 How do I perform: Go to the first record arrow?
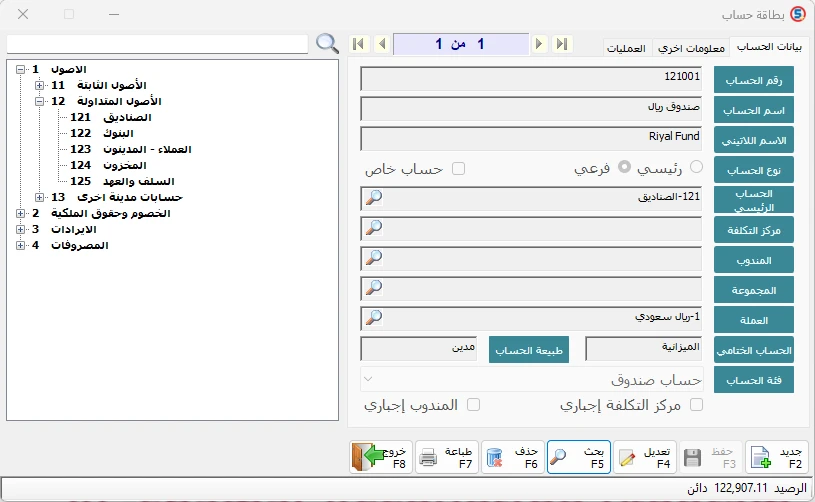pos(359,44)
